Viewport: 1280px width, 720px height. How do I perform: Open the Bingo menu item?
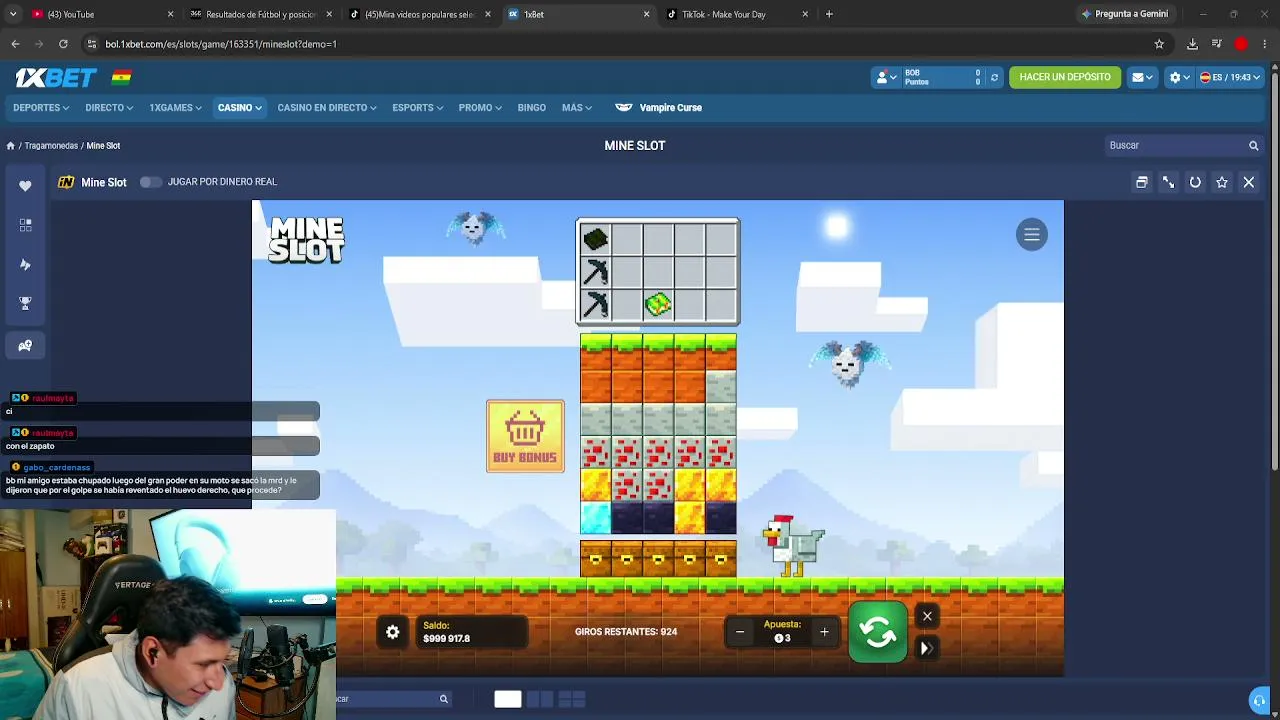(x=532, y=108)
